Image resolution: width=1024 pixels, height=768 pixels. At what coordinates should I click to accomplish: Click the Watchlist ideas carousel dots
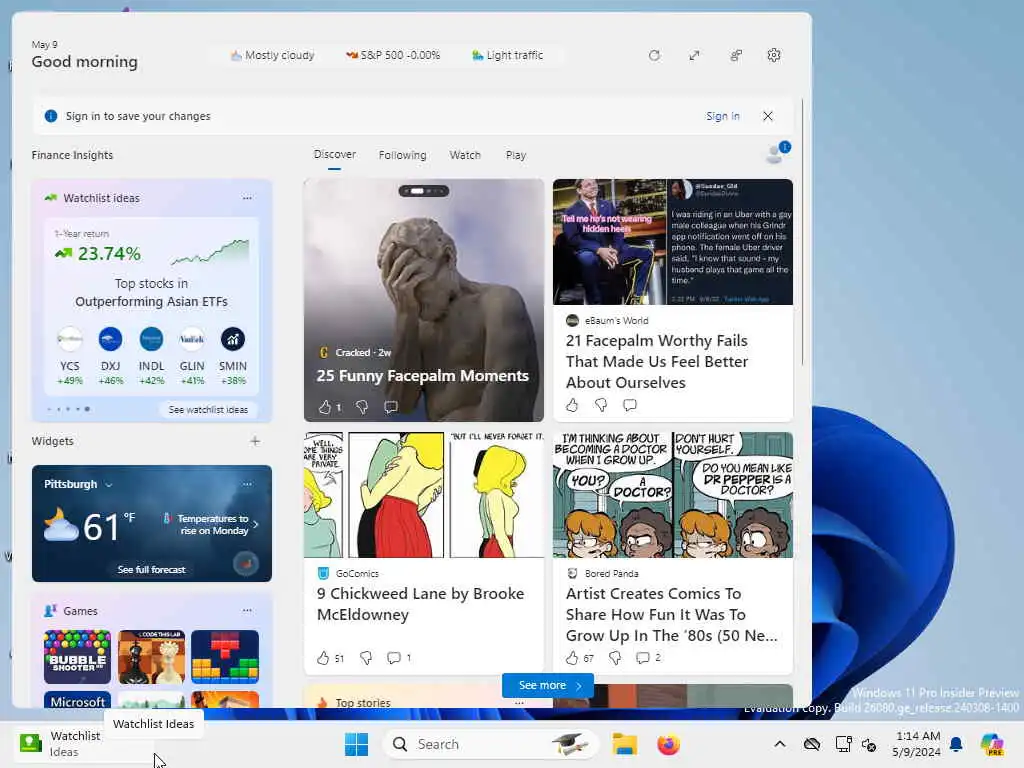tap(69, 409)
